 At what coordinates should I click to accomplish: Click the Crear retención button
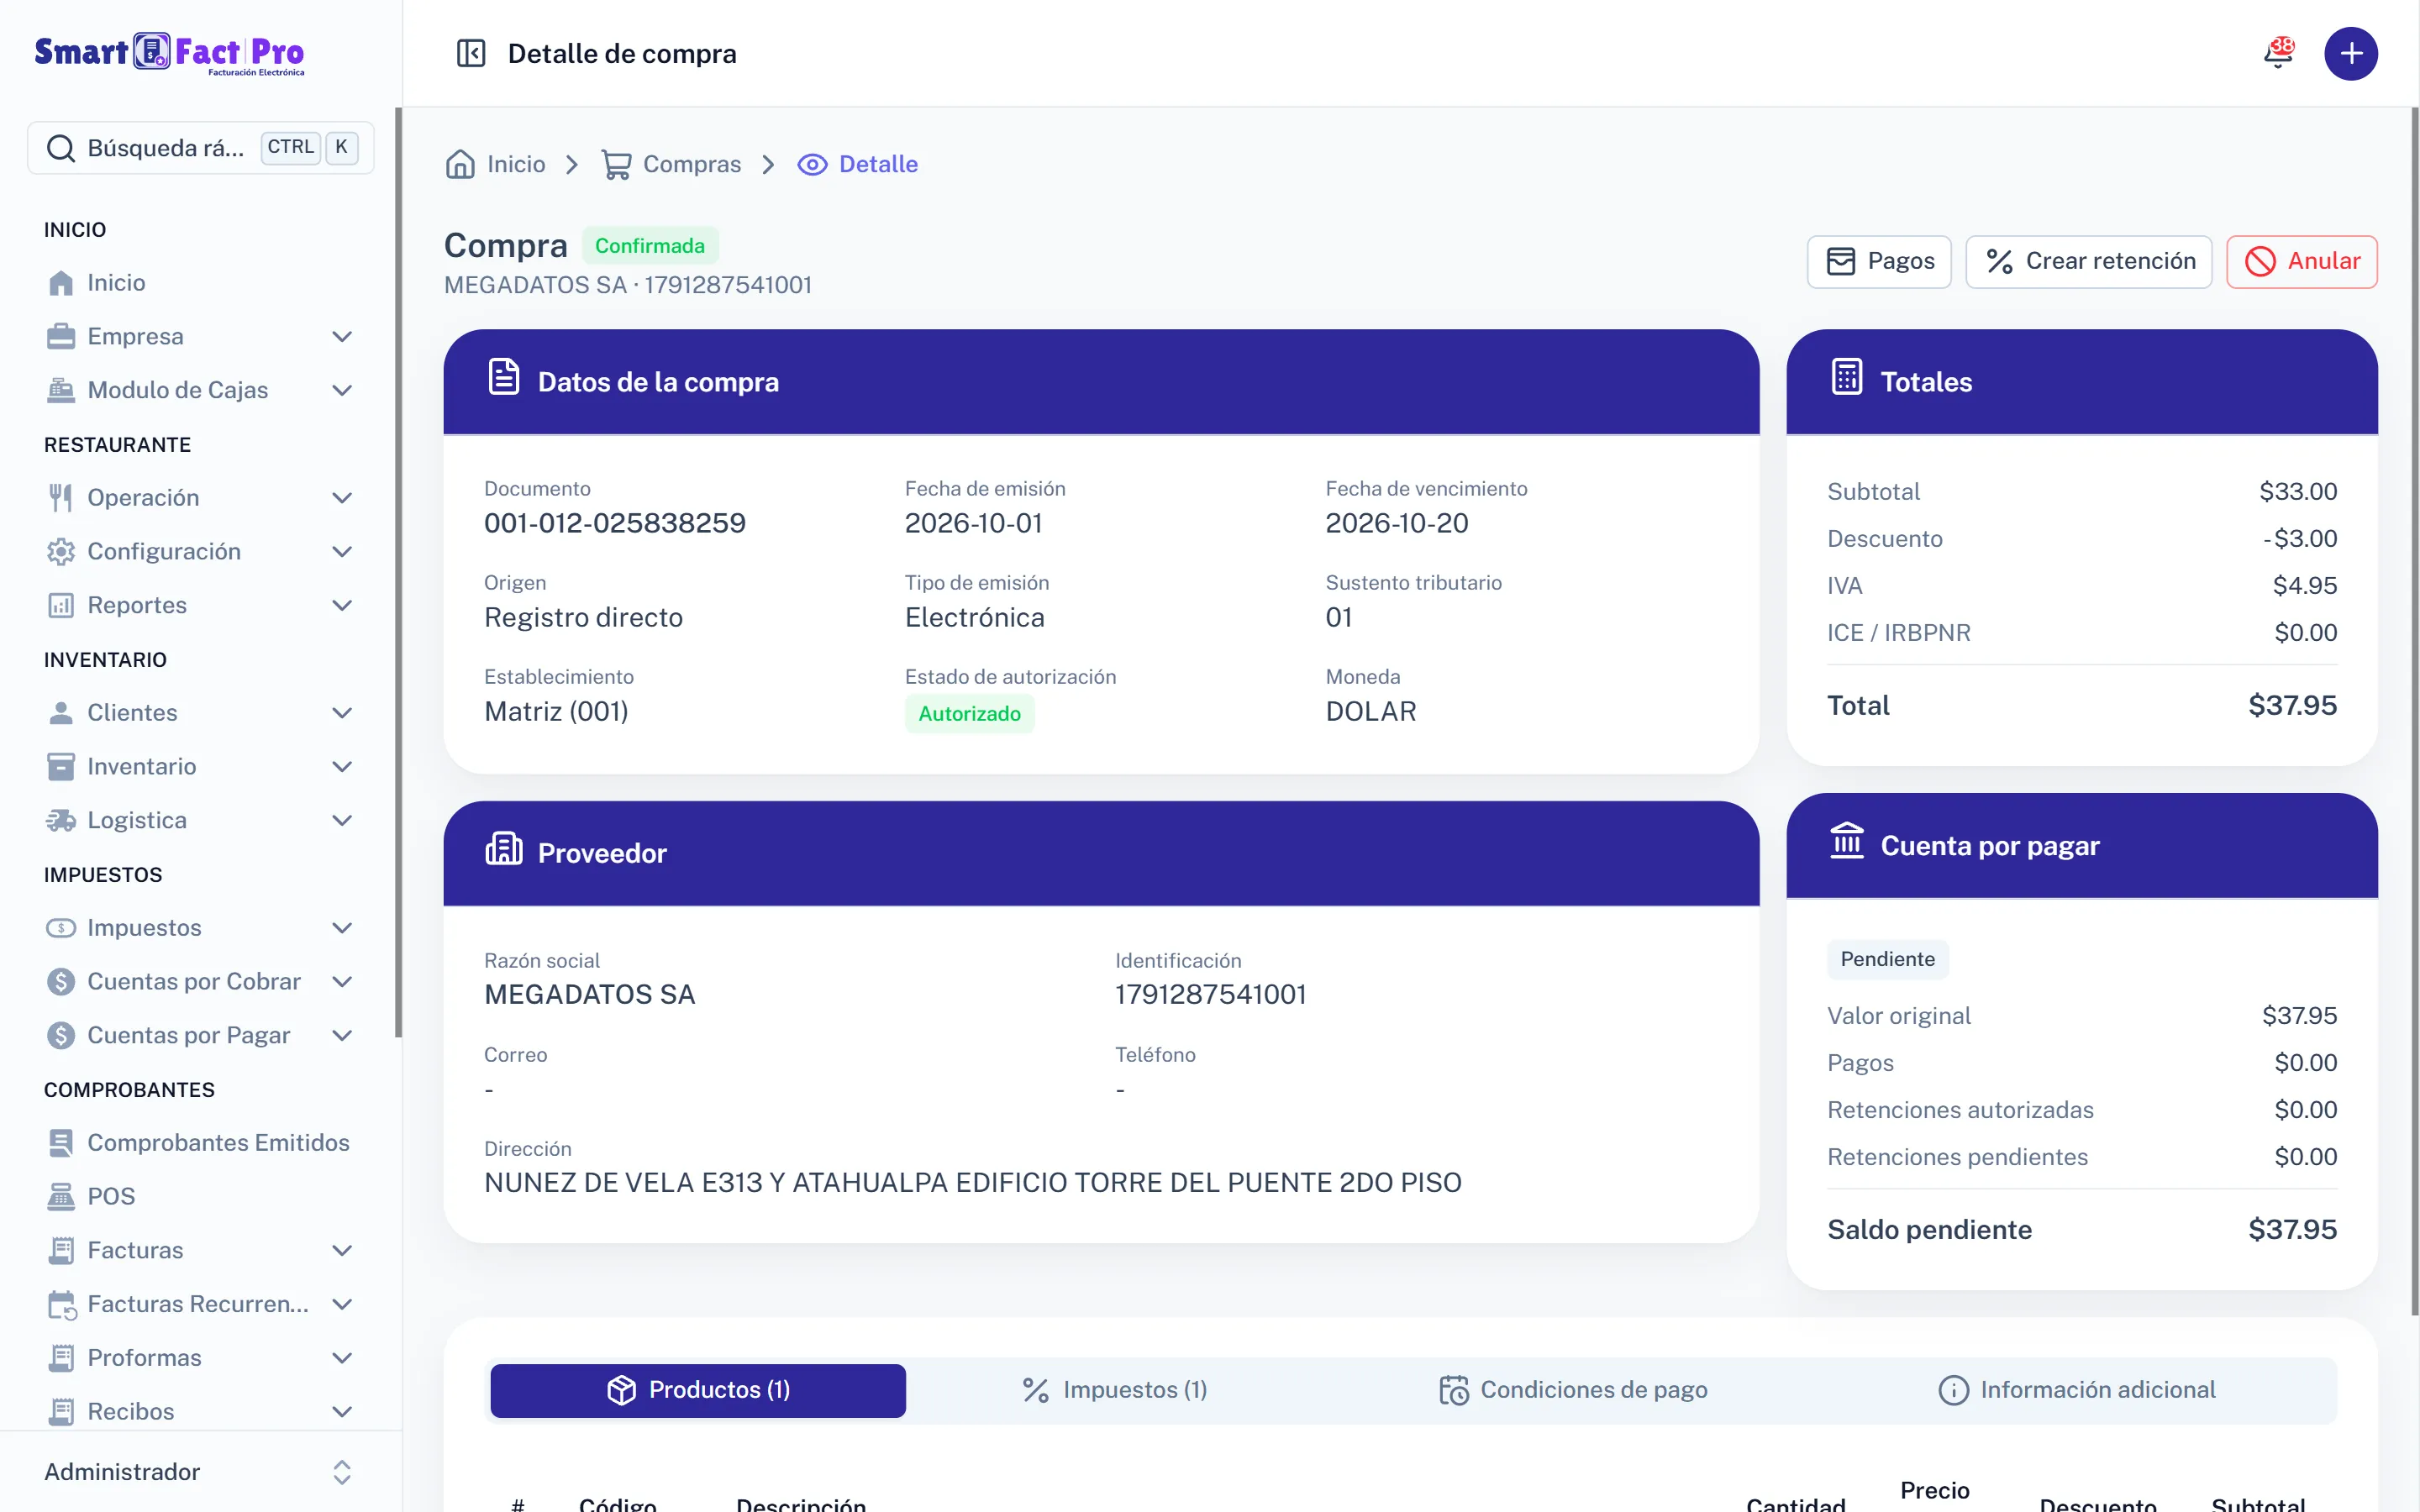(2089, 261)
